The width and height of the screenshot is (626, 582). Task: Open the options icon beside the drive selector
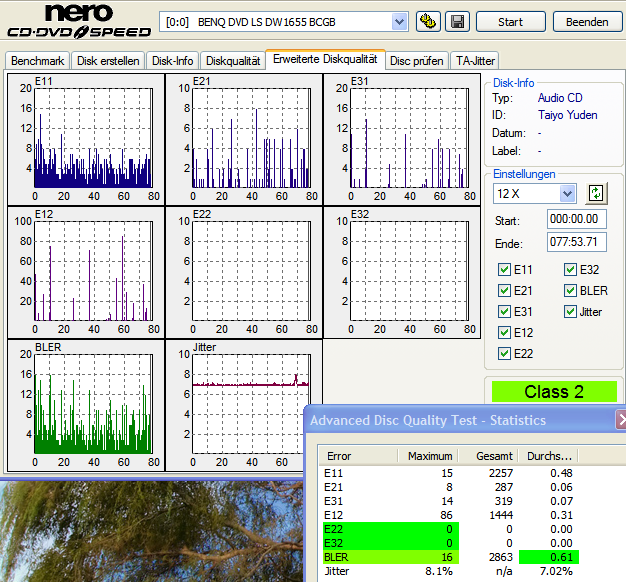pyautogui.click(x=429, y=21)
